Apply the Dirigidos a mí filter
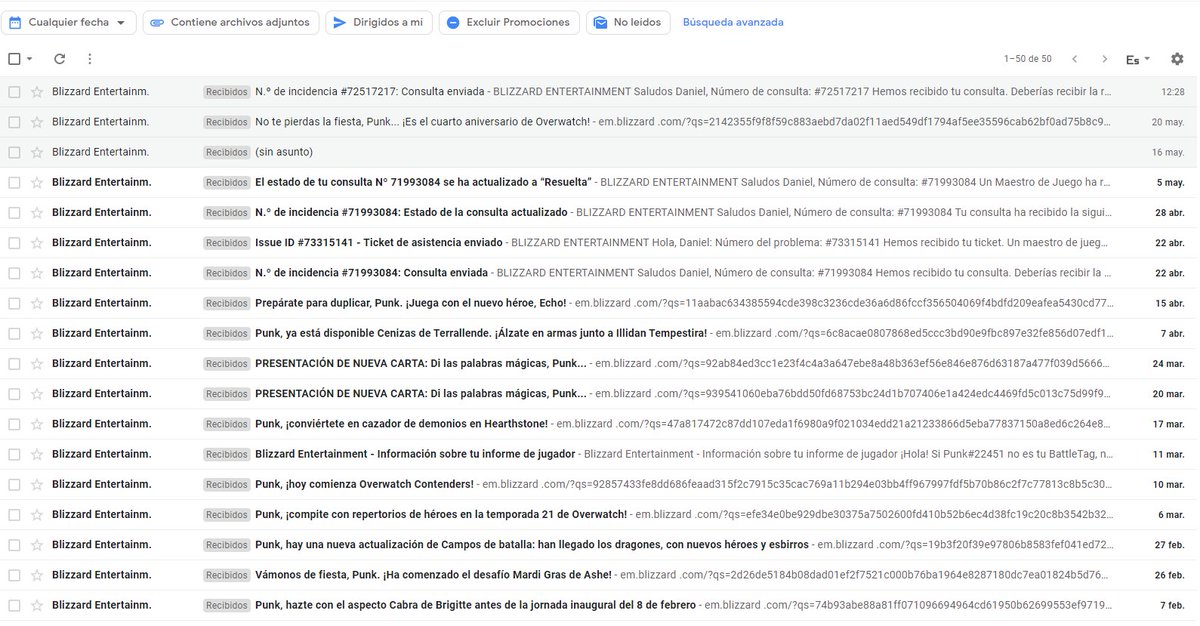The width and height of the screenshot is (1200, 626). coord(379,22)
